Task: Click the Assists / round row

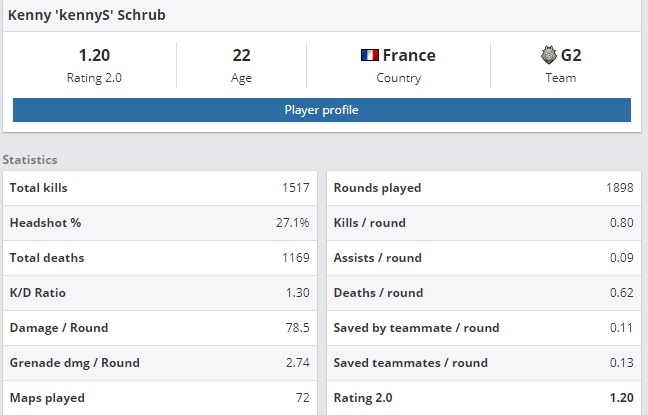Action: [484, 258]
